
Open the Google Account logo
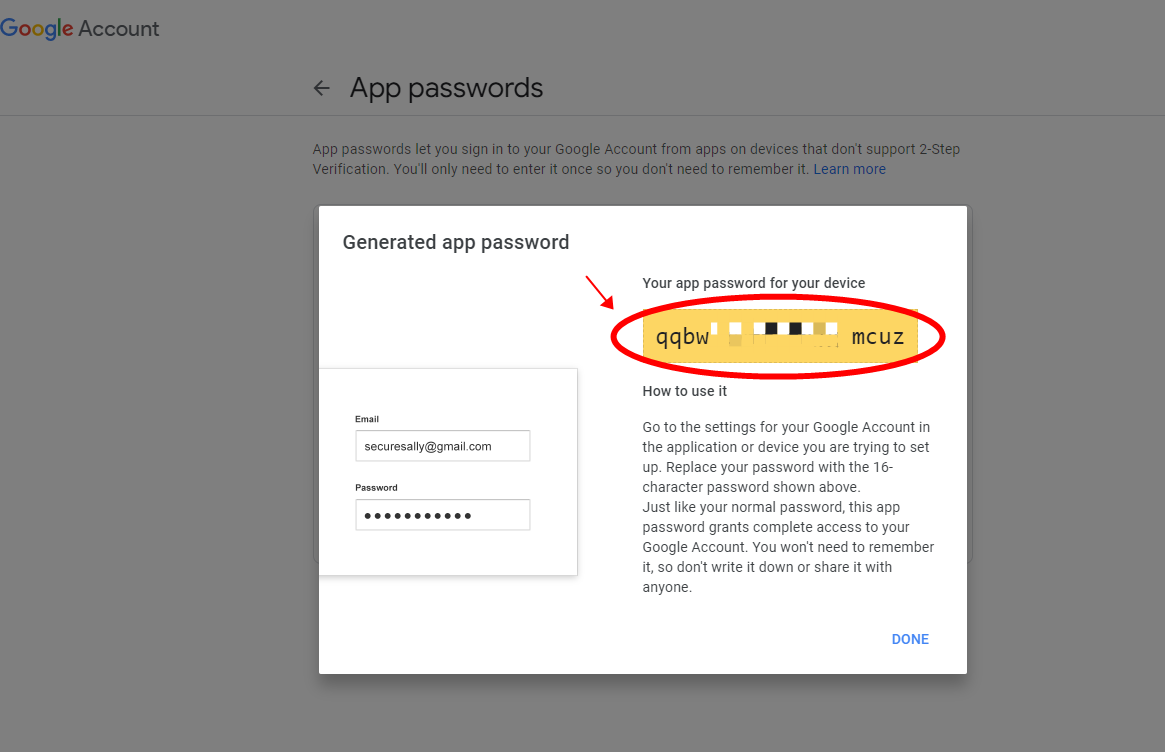[x=79, y=28]
